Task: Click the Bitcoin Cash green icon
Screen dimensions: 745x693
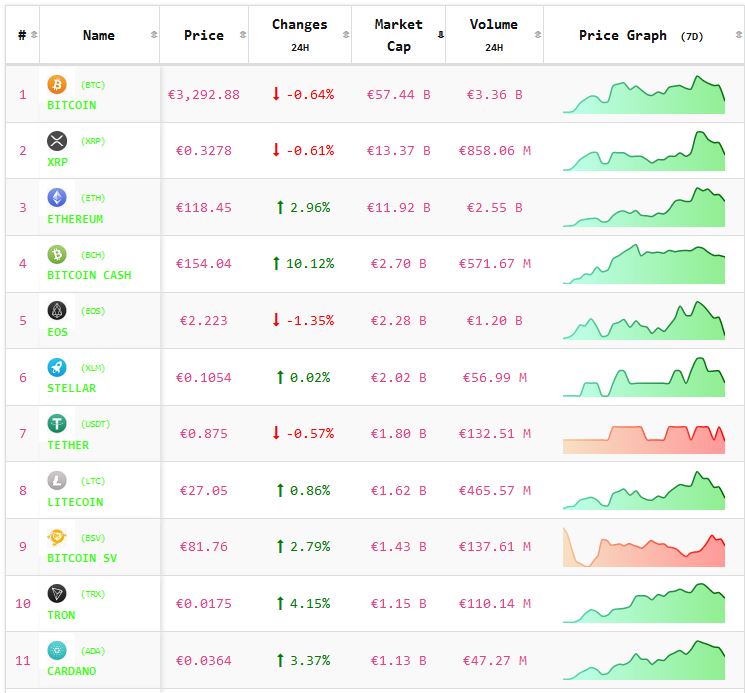Action: 57,255
